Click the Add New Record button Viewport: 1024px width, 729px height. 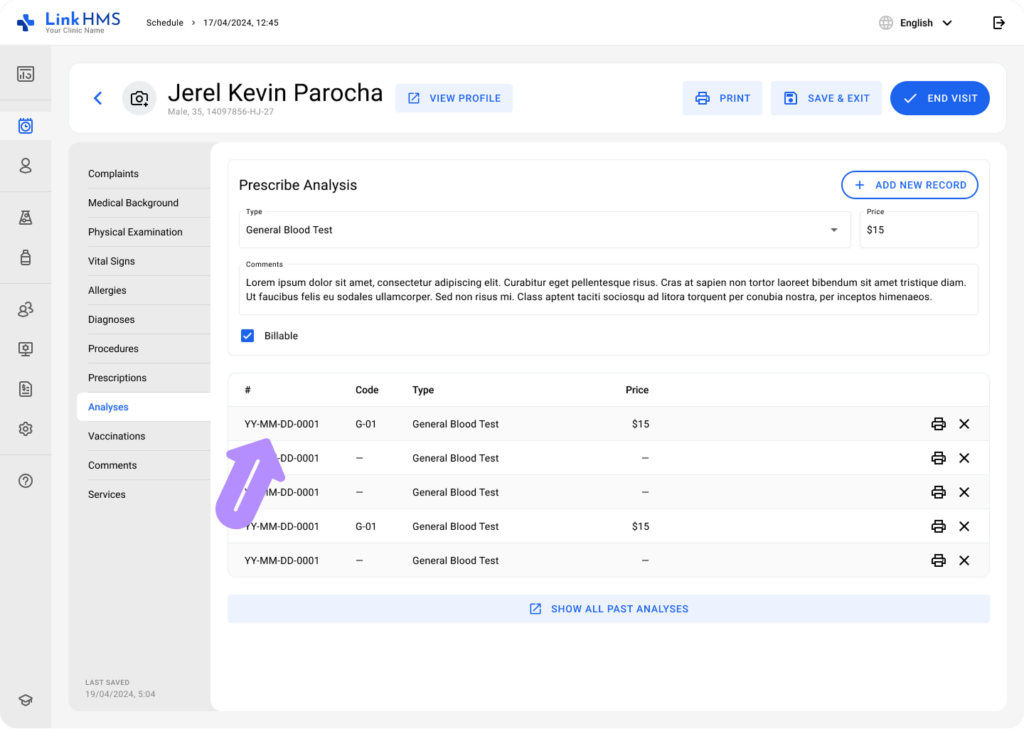[x=910, y=185]
